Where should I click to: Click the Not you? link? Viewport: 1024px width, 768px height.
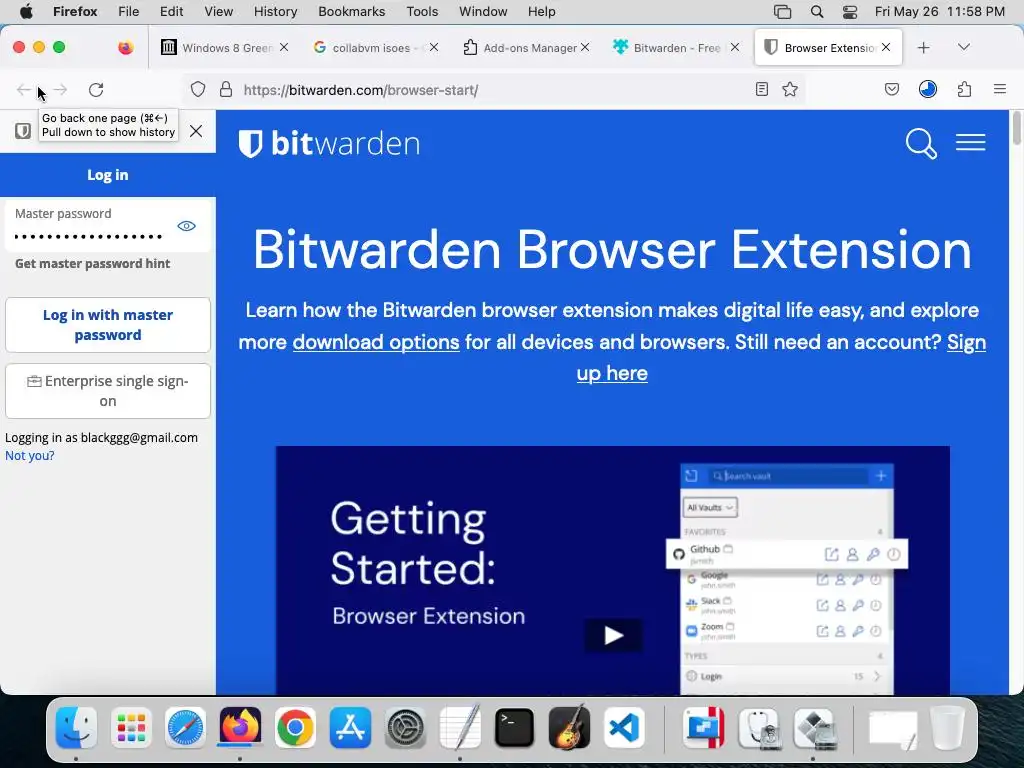29,455
